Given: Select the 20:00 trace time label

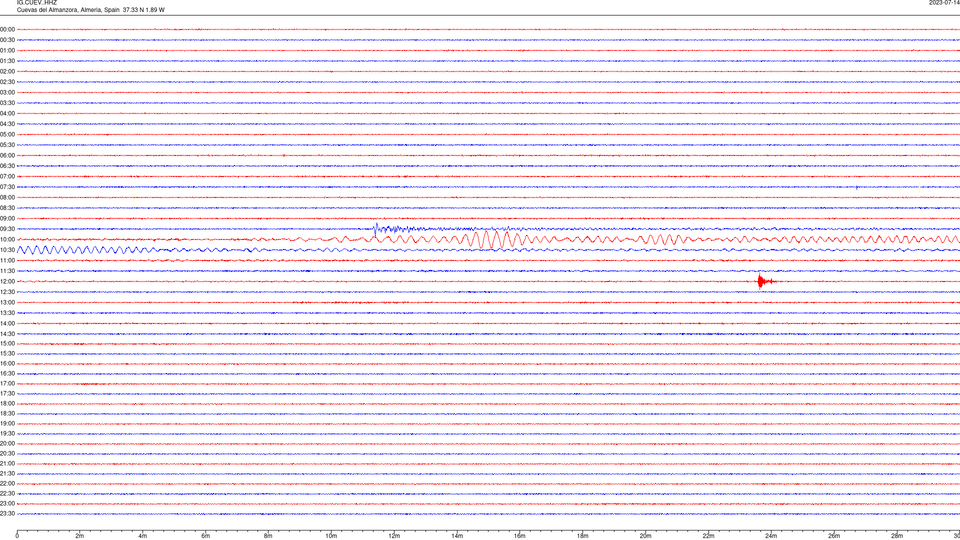Looking at the screenshot, I should coord(7,444).
